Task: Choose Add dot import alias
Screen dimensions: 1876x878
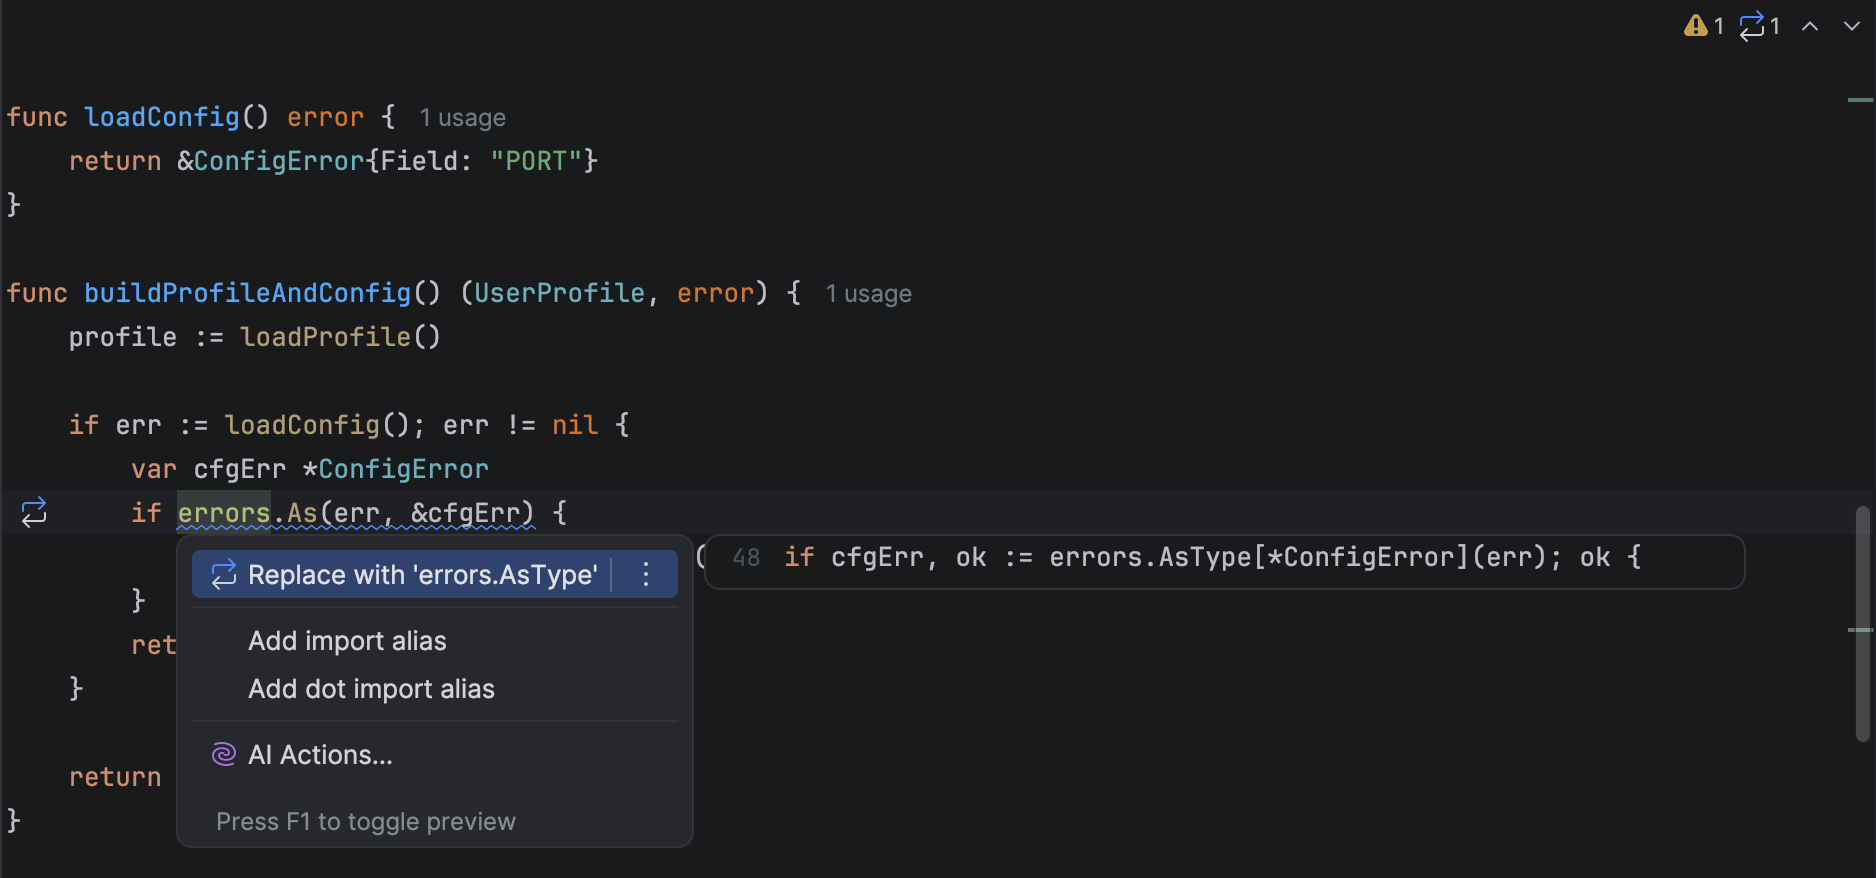Action: [371, 689]
